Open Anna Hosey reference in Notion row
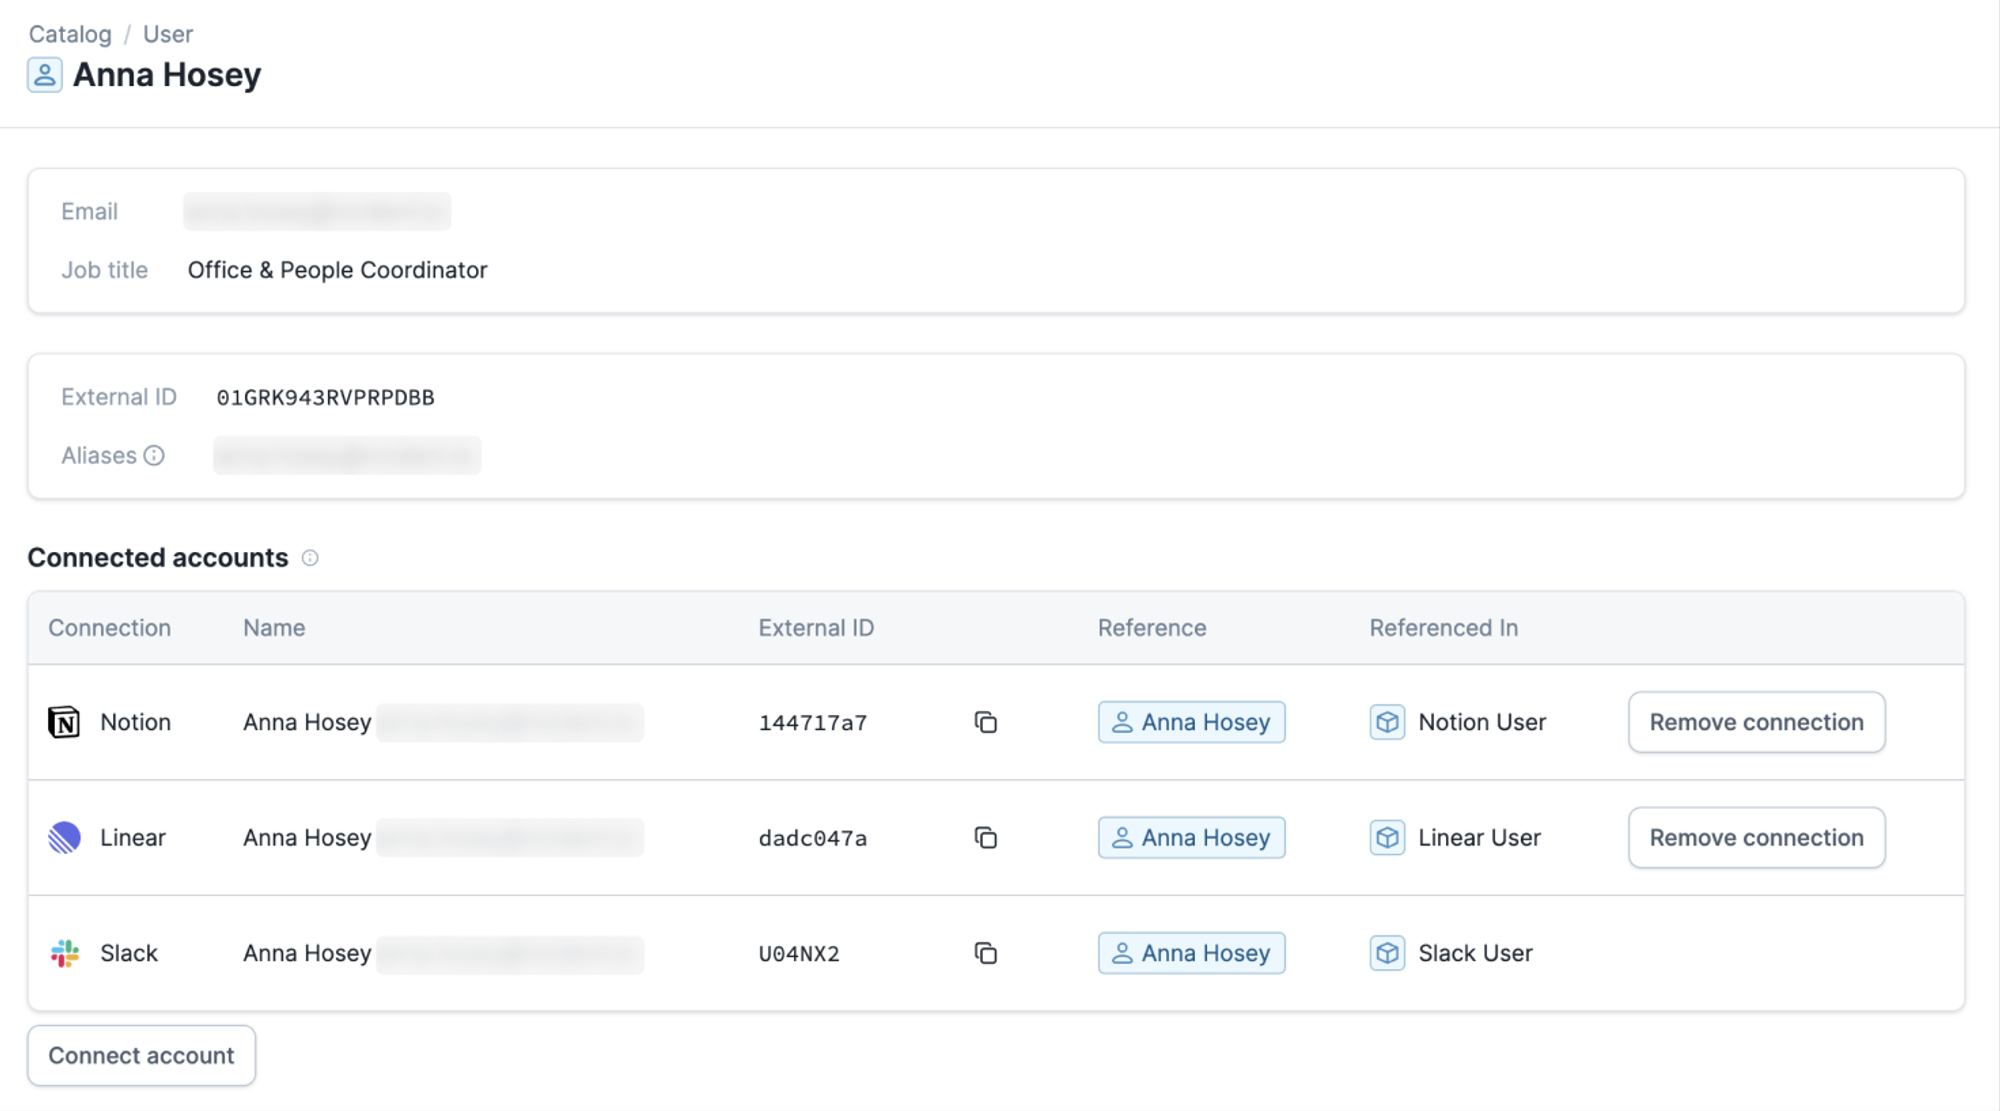2000x1111 pixels. click(x=1191, y=722)
